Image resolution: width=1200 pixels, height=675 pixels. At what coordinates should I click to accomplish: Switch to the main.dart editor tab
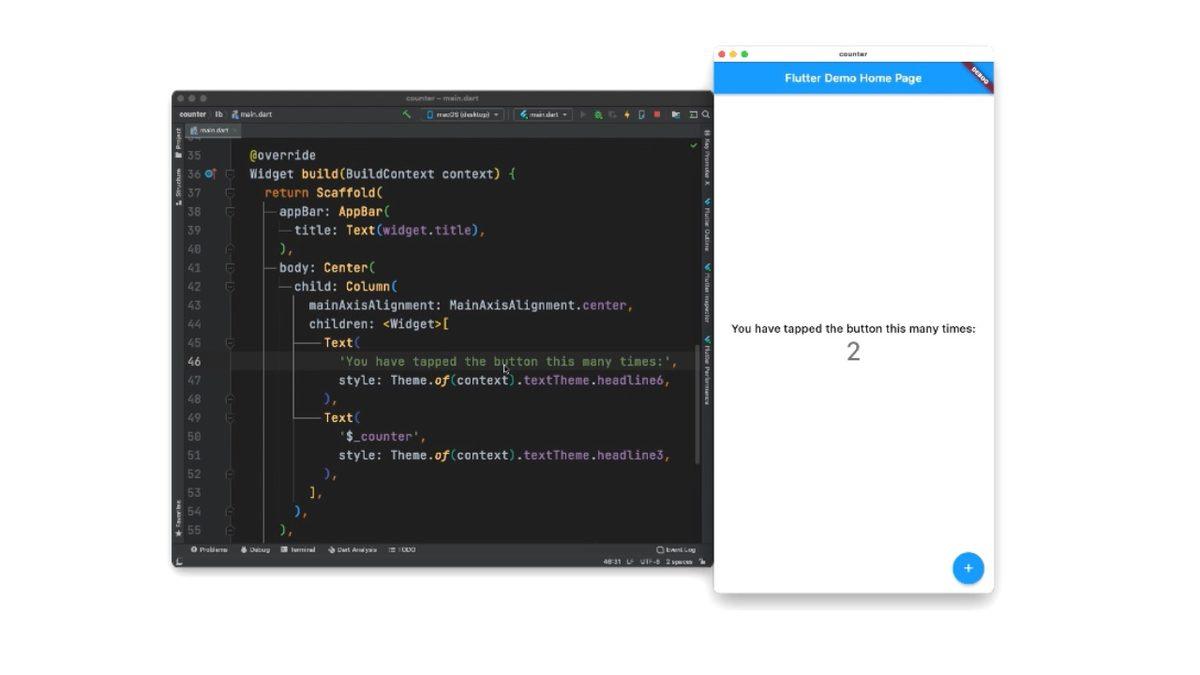(212, 130)
